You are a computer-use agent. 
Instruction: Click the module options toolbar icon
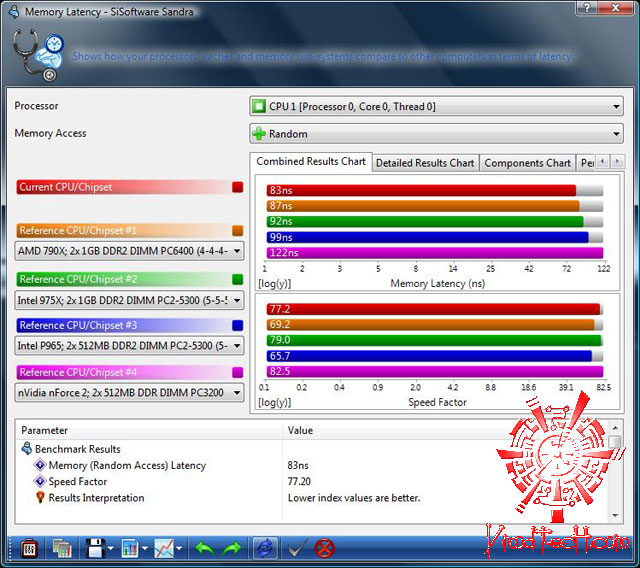tap(29, 549)
